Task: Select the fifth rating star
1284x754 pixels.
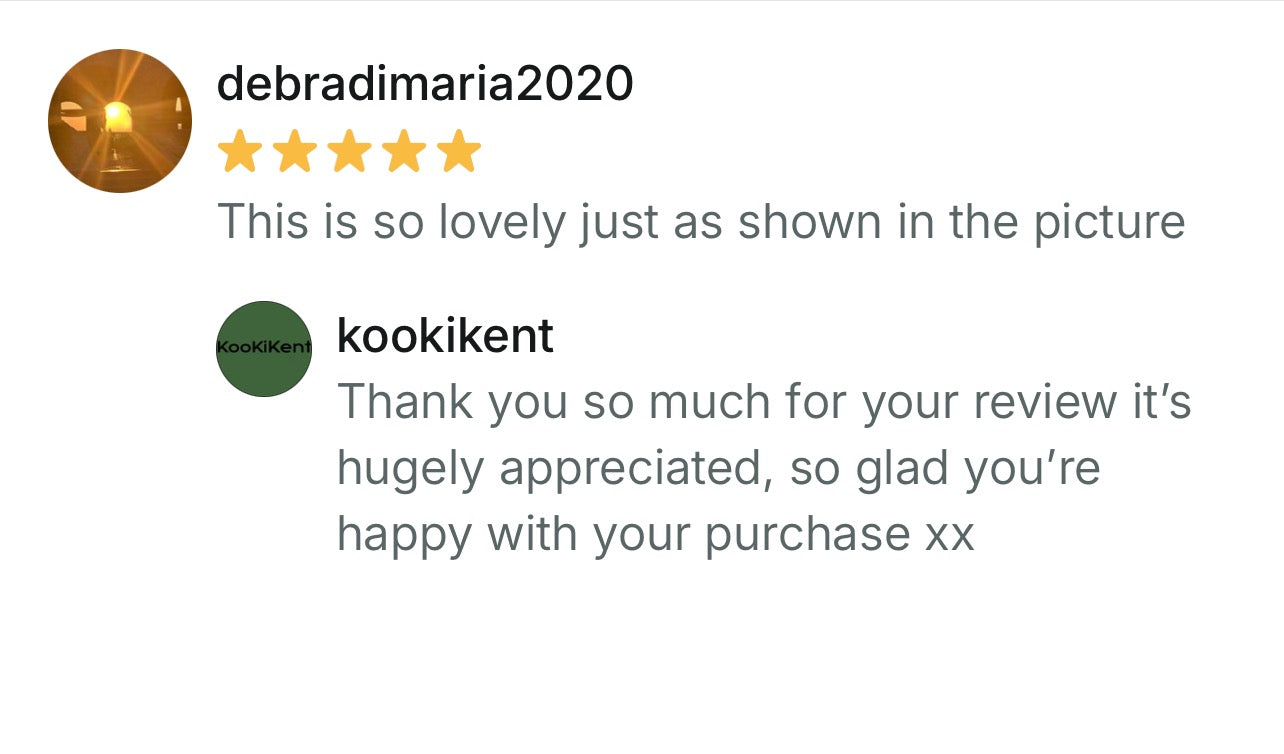Action: point(459,152)
